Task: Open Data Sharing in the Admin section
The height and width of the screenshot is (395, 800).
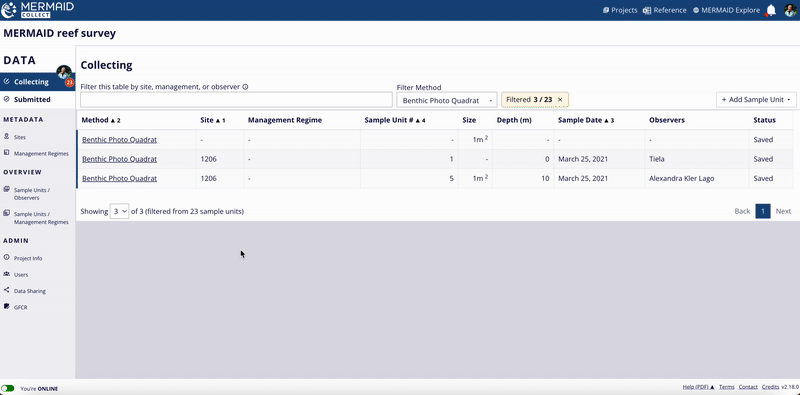Action: point(30,291)
